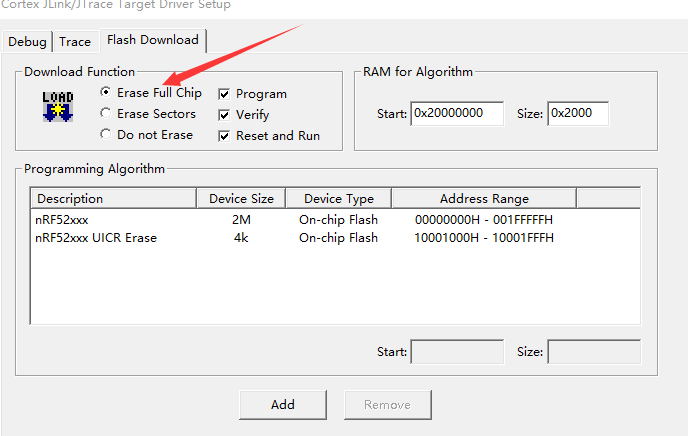Toggle the Program checkbox

[253, 94]
